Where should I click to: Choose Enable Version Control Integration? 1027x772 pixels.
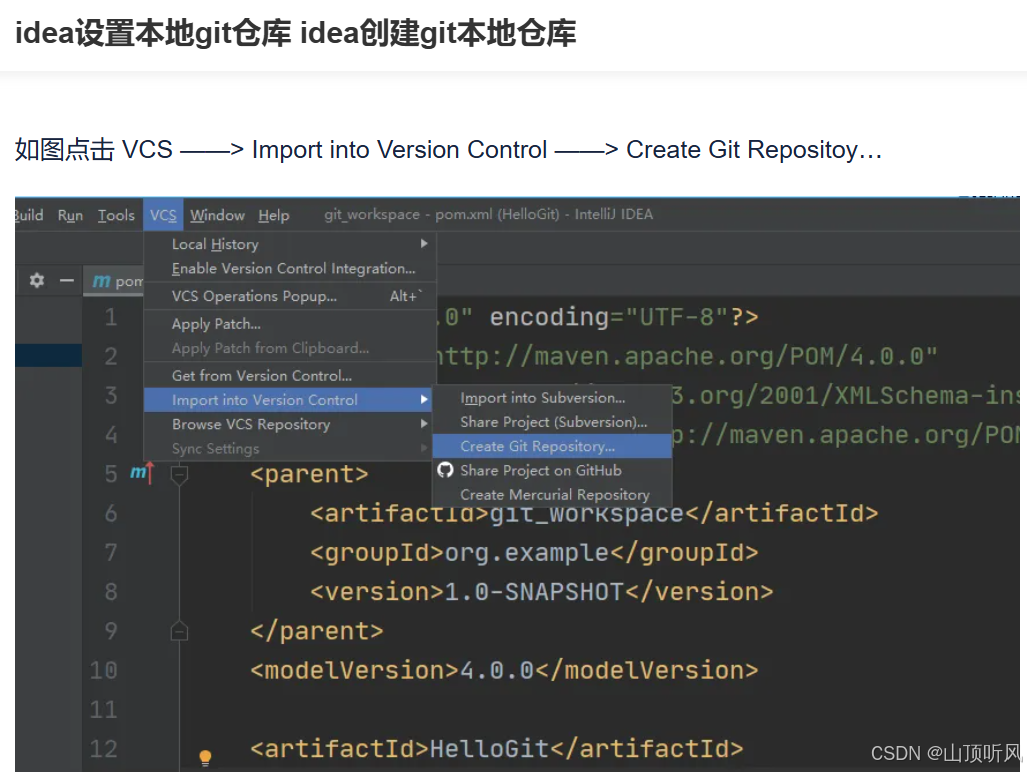click(290, 268)
